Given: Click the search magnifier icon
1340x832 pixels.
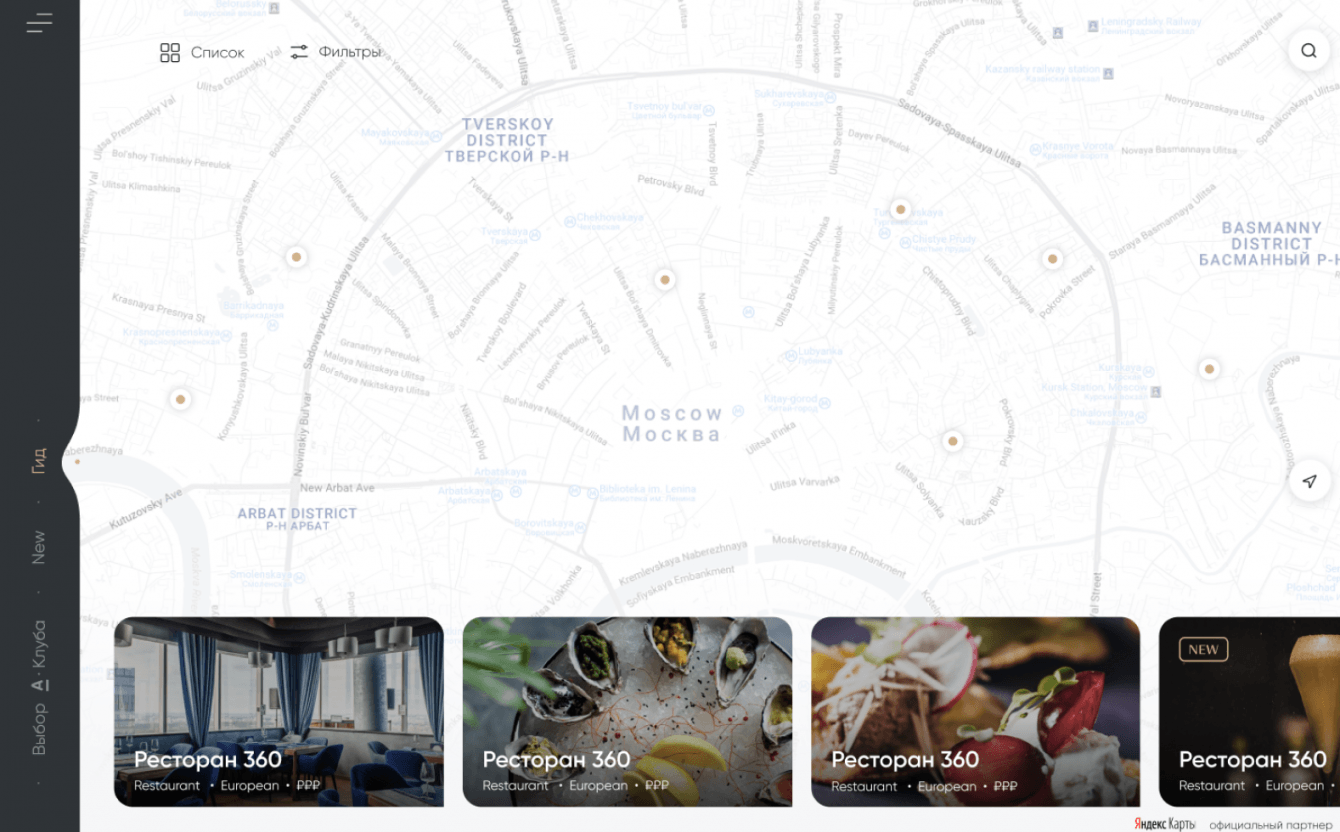Looking at the screenshot, I should [1309, 50].
